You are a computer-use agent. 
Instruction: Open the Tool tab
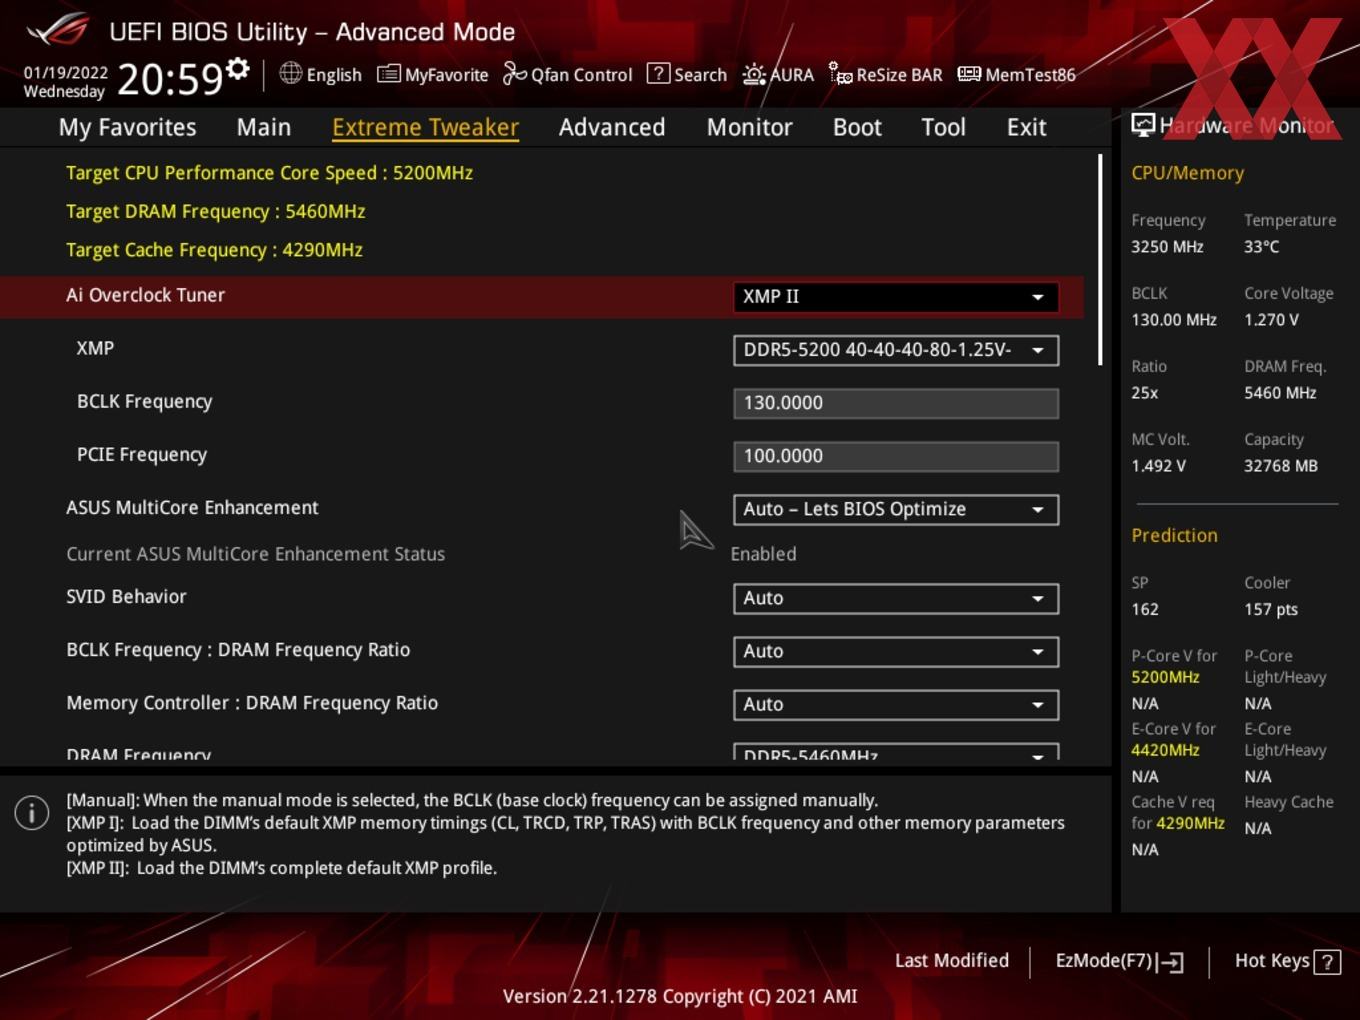click(x=943, y=127)
